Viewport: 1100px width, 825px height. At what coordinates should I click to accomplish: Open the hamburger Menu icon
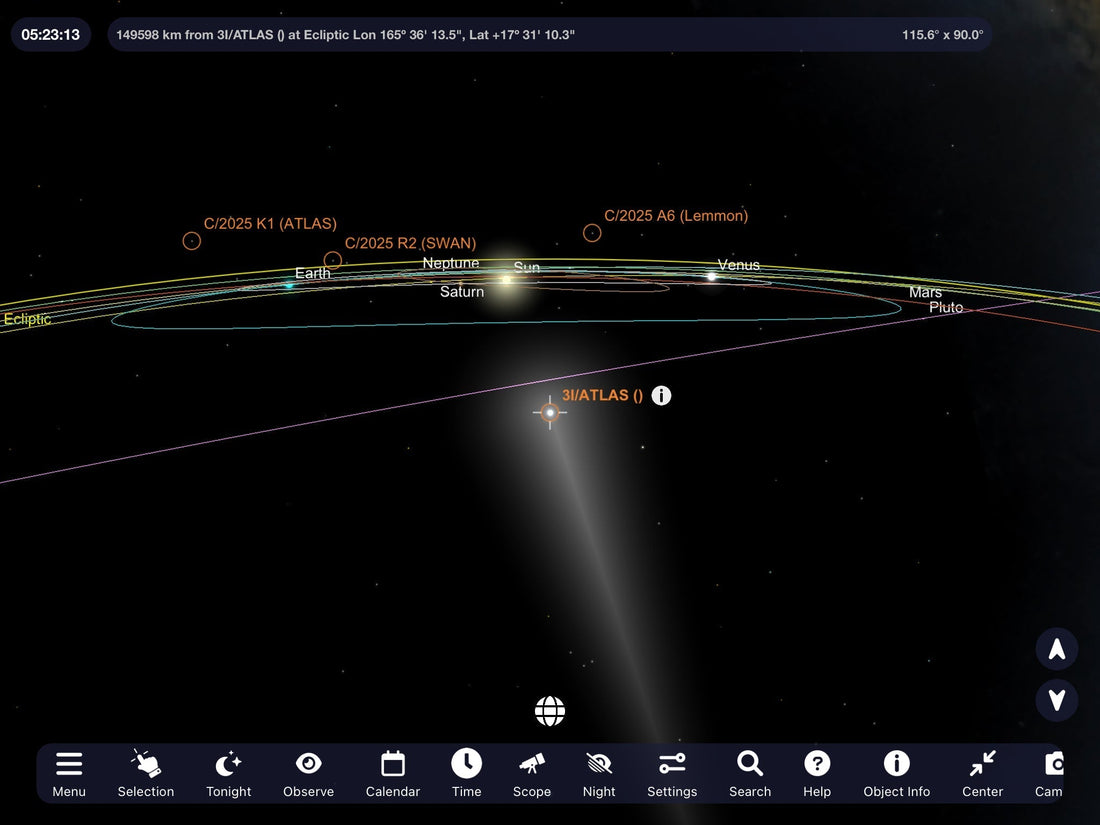coord(69,765)
